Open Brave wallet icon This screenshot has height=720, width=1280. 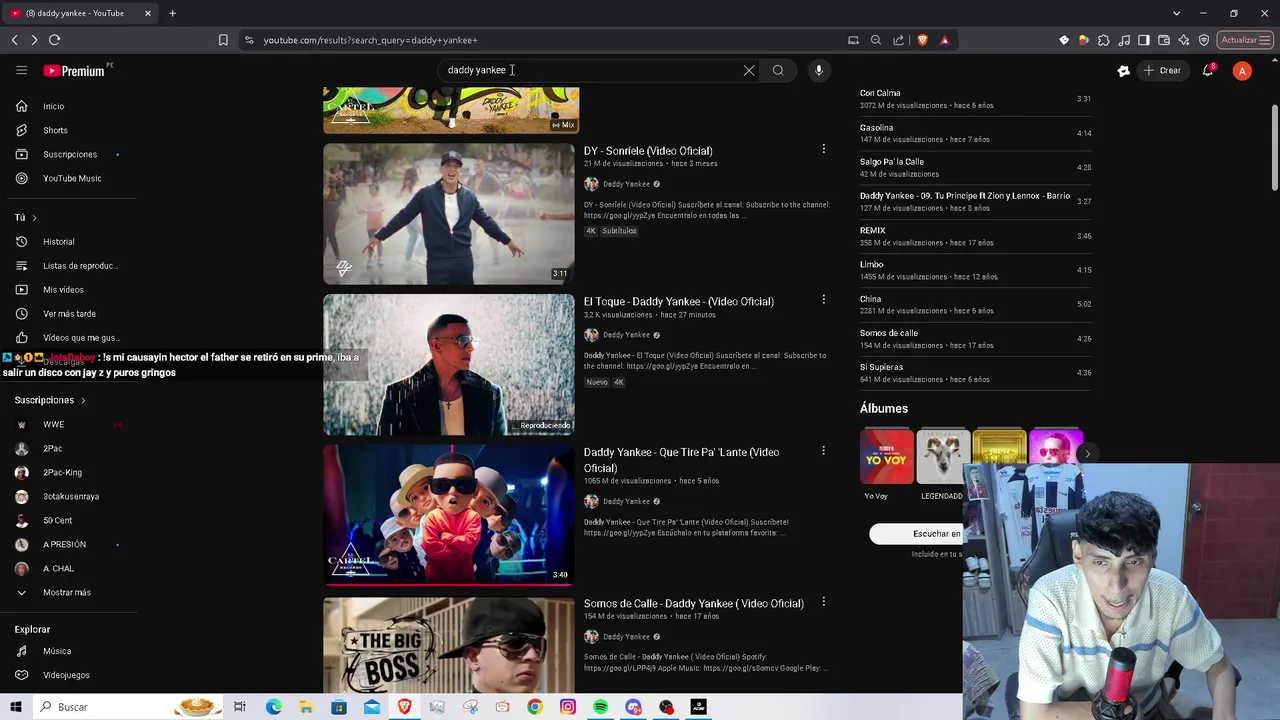click(x=1164, y=40)
